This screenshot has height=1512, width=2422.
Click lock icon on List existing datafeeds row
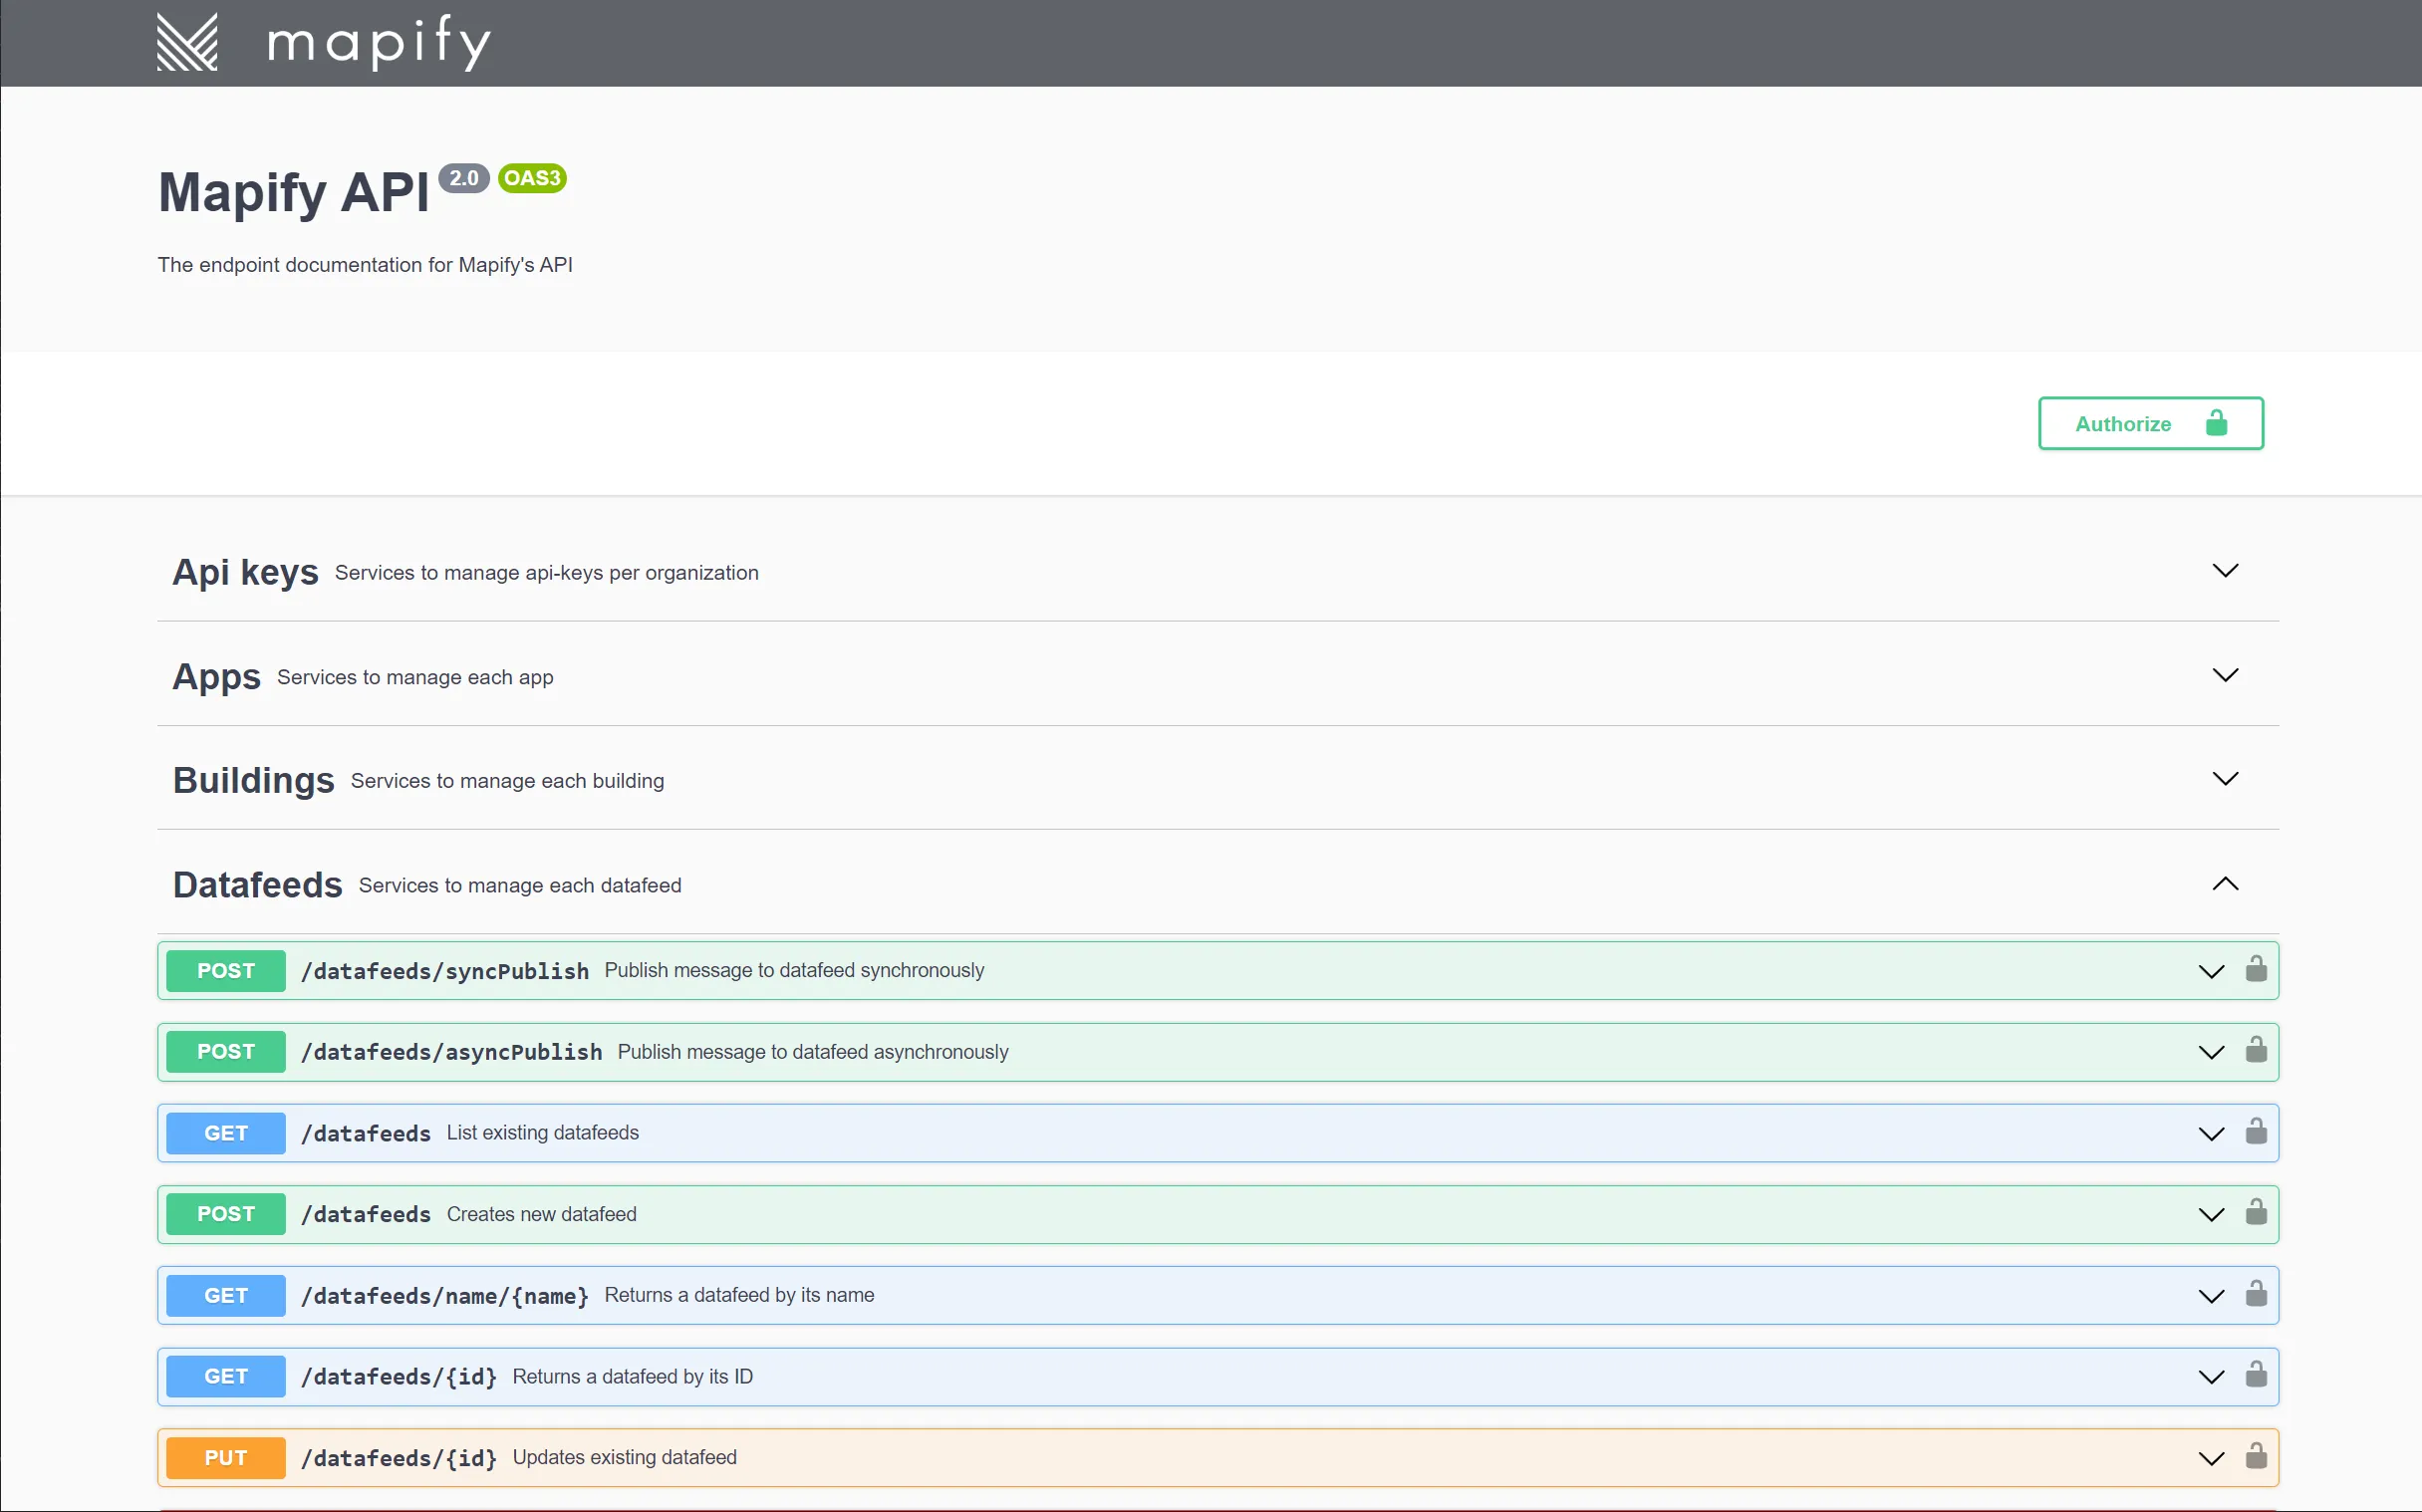tap(2255, 1131)
